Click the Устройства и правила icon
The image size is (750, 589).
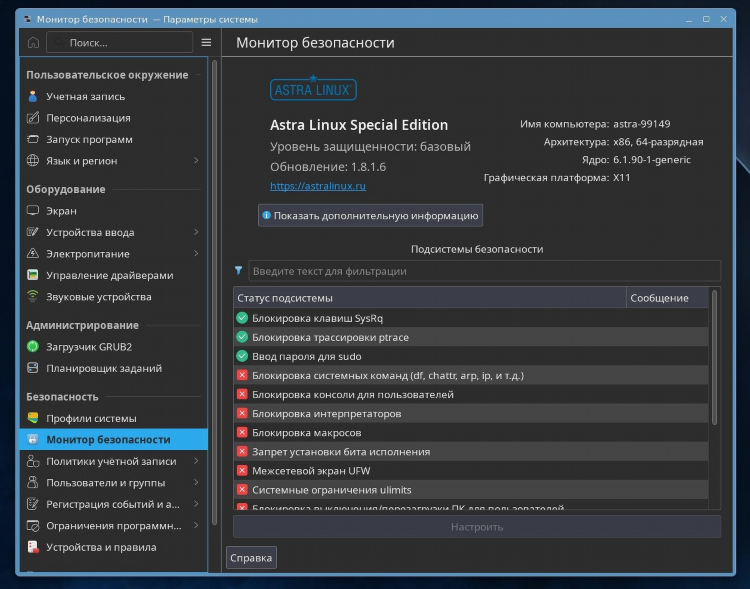click(33, 547)
